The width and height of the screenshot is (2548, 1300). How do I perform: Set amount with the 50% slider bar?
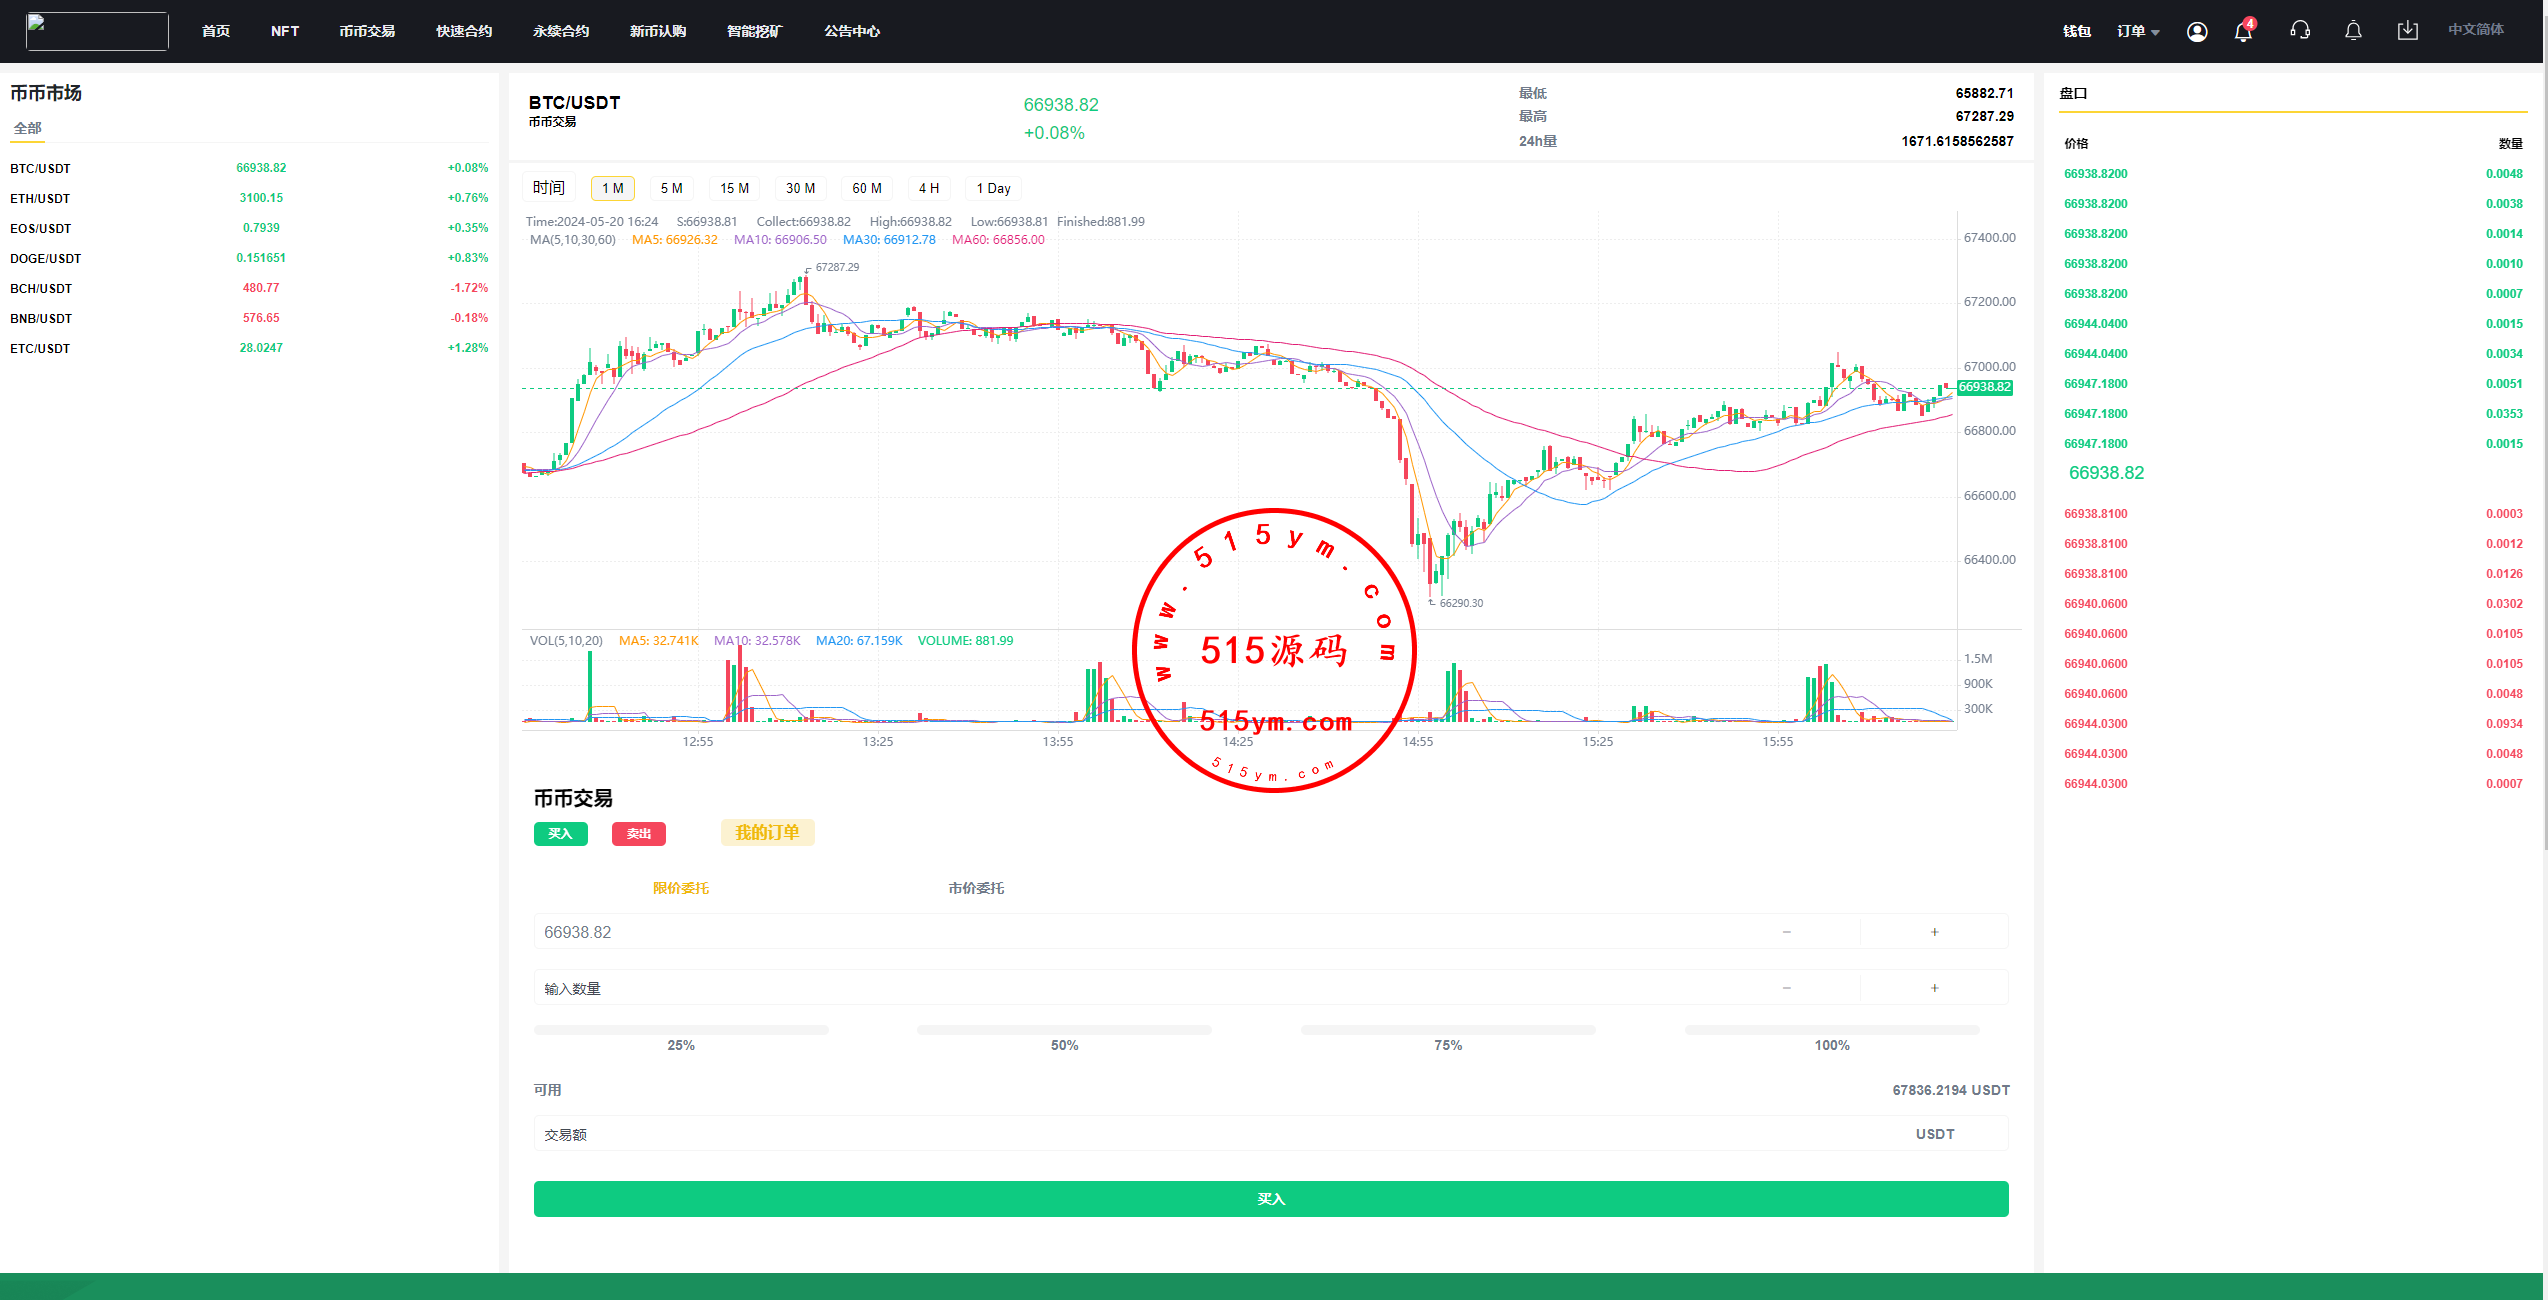pyautogui.click(x=1064, y=1030)
